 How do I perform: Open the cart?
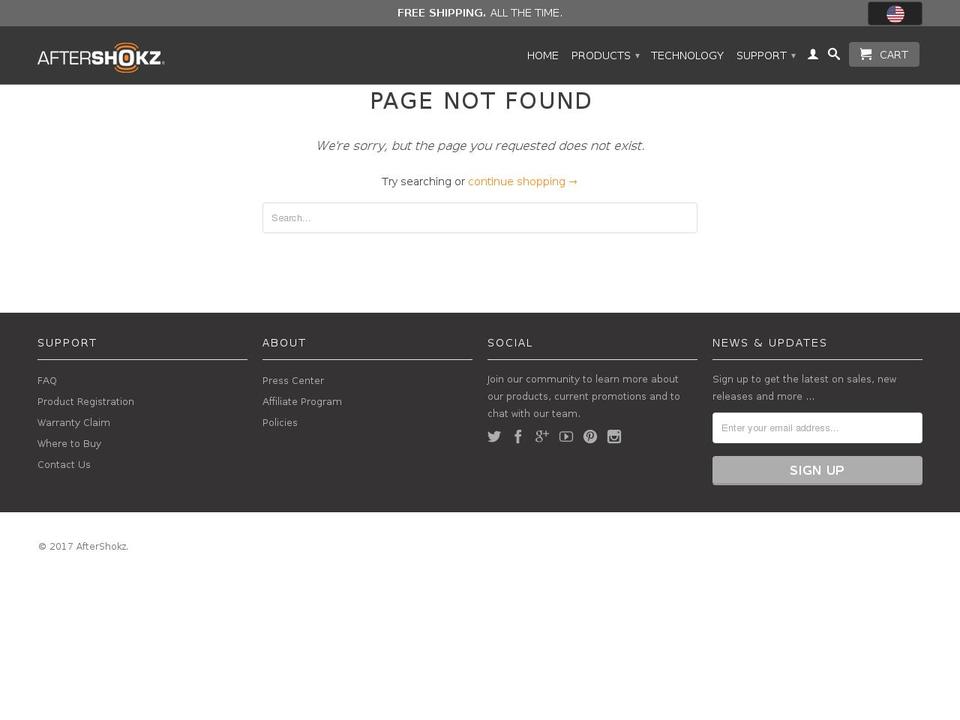point(883,54)
